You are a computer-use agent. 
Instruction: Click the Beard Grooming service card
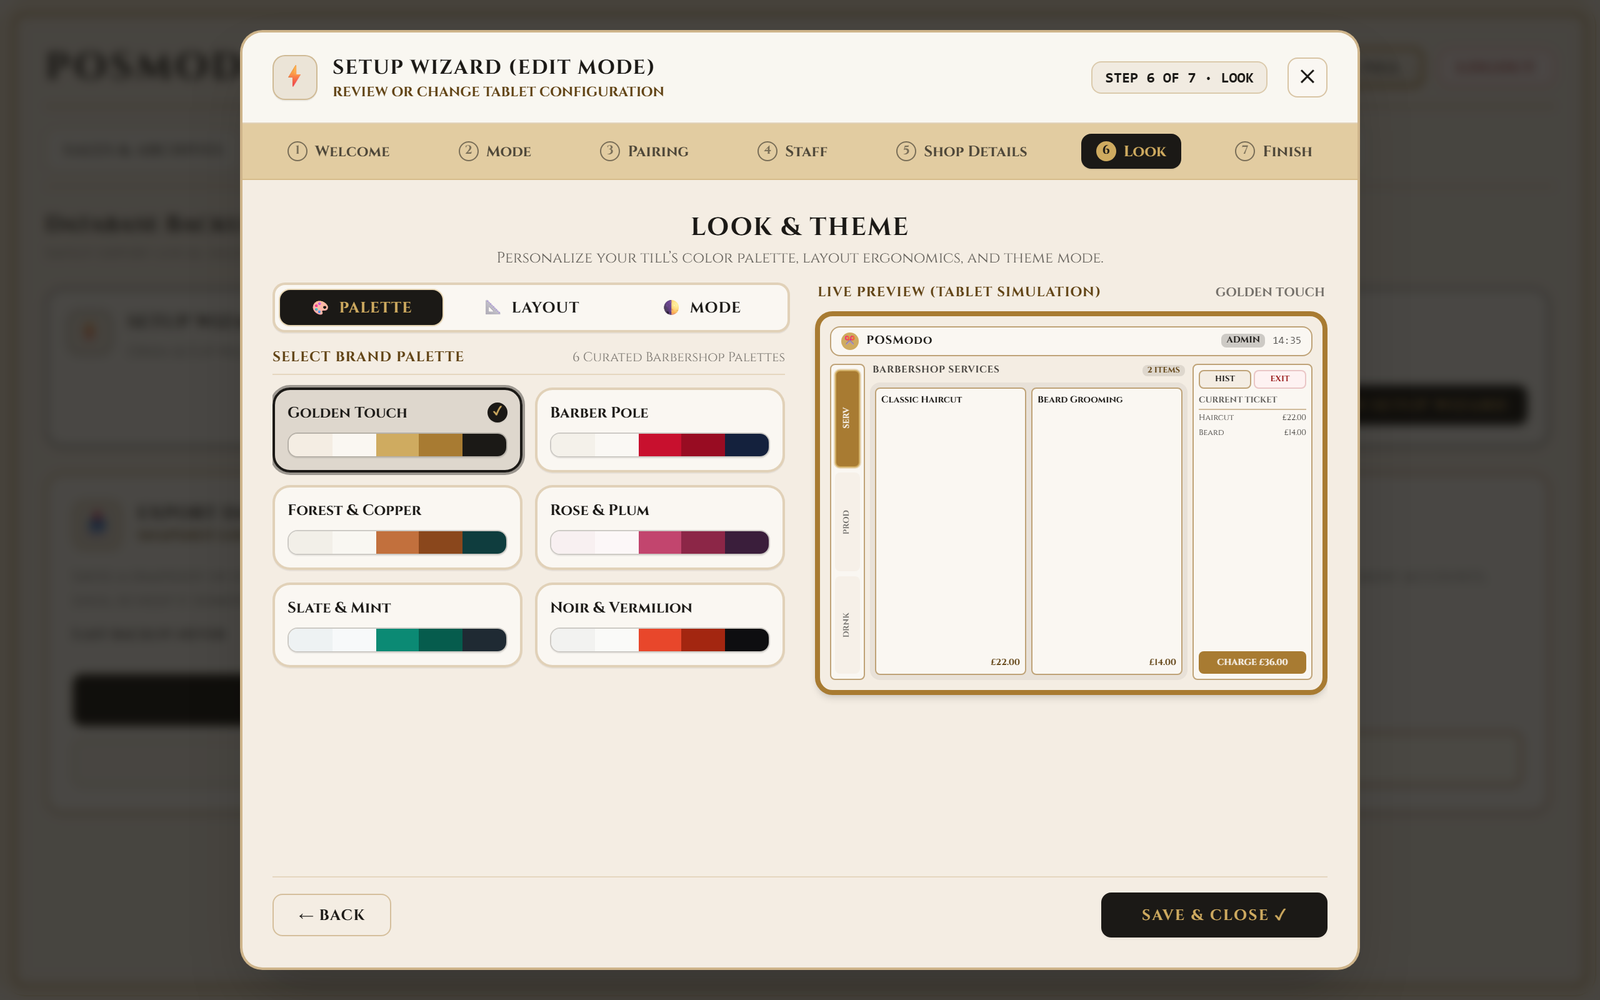[1107, 531]
